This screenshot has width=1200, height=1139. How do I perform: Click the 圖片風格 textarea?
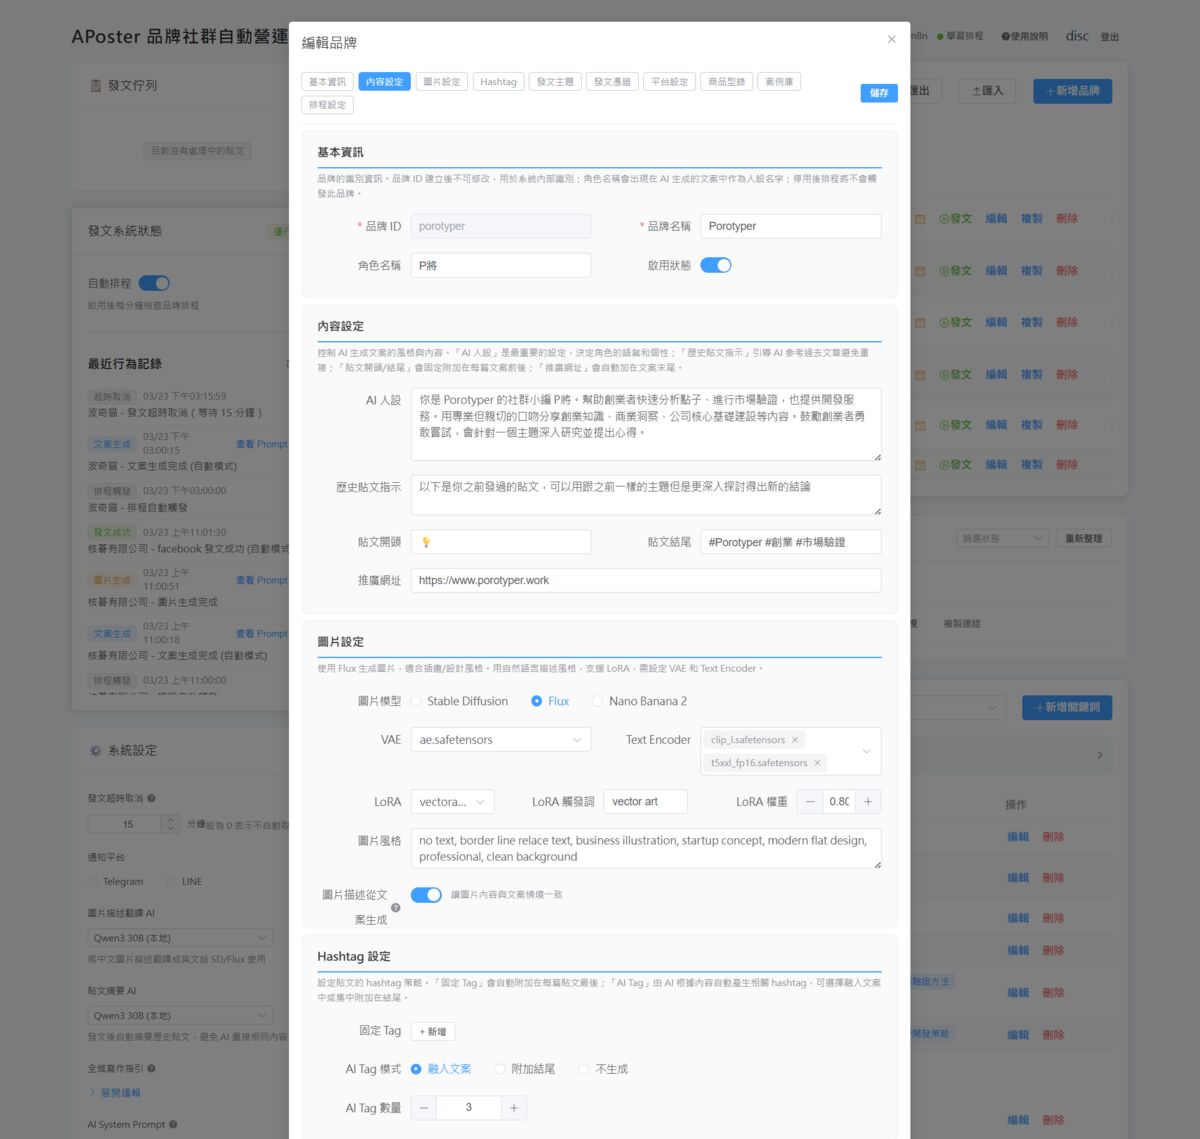click(646, 849)
